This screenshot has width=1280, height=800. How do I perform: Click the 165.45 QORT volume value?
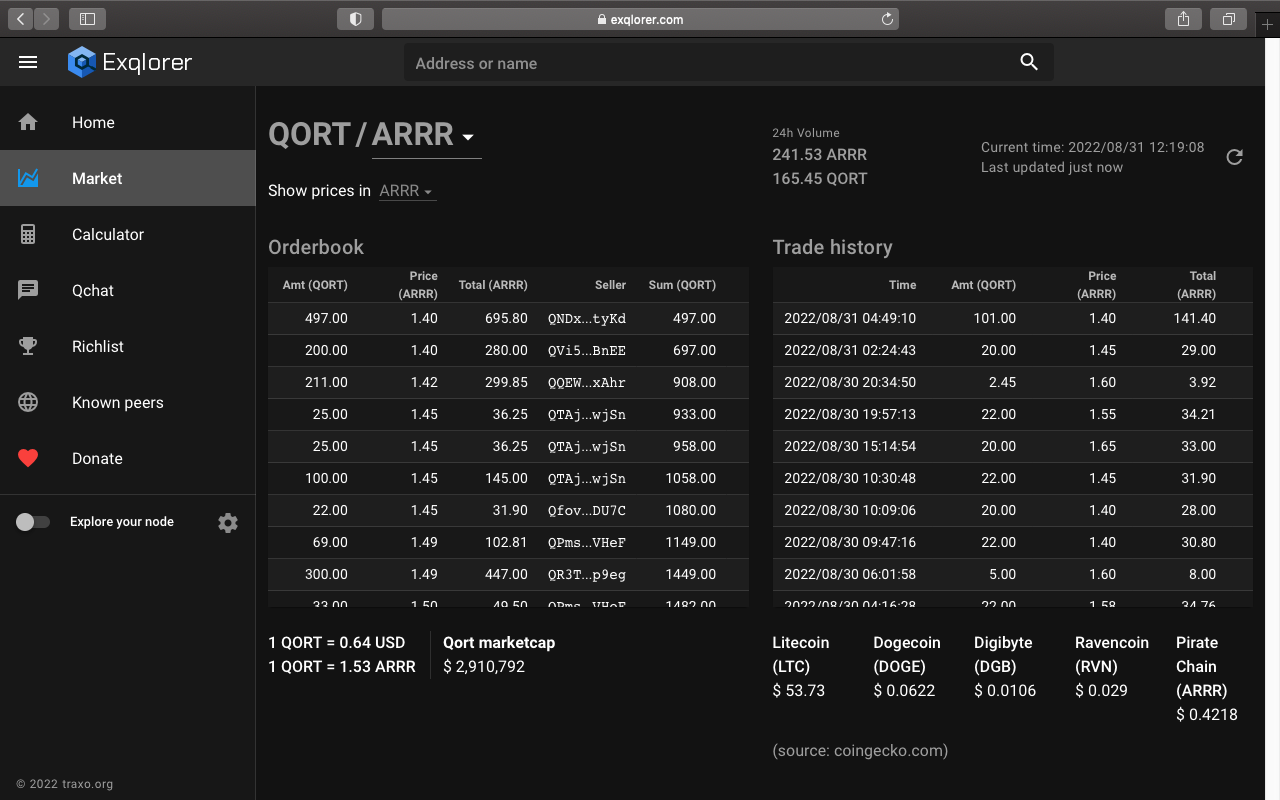(x=819, y=179)
